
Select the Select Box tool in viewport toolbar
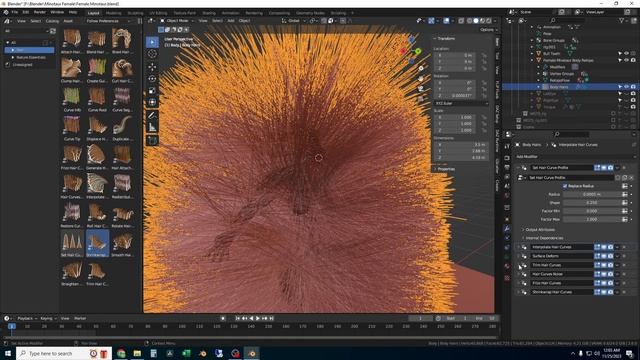coord(152,42)
